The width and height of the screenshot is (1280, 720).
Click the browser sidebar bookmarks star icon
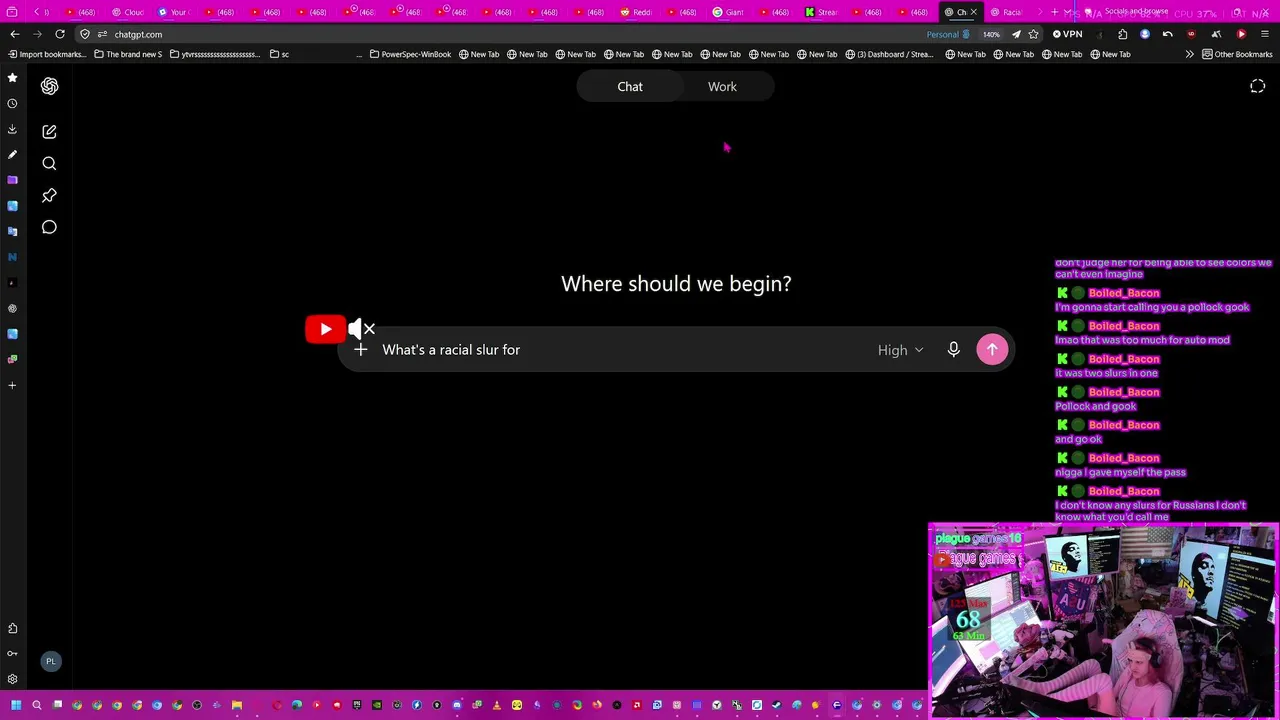12,77
